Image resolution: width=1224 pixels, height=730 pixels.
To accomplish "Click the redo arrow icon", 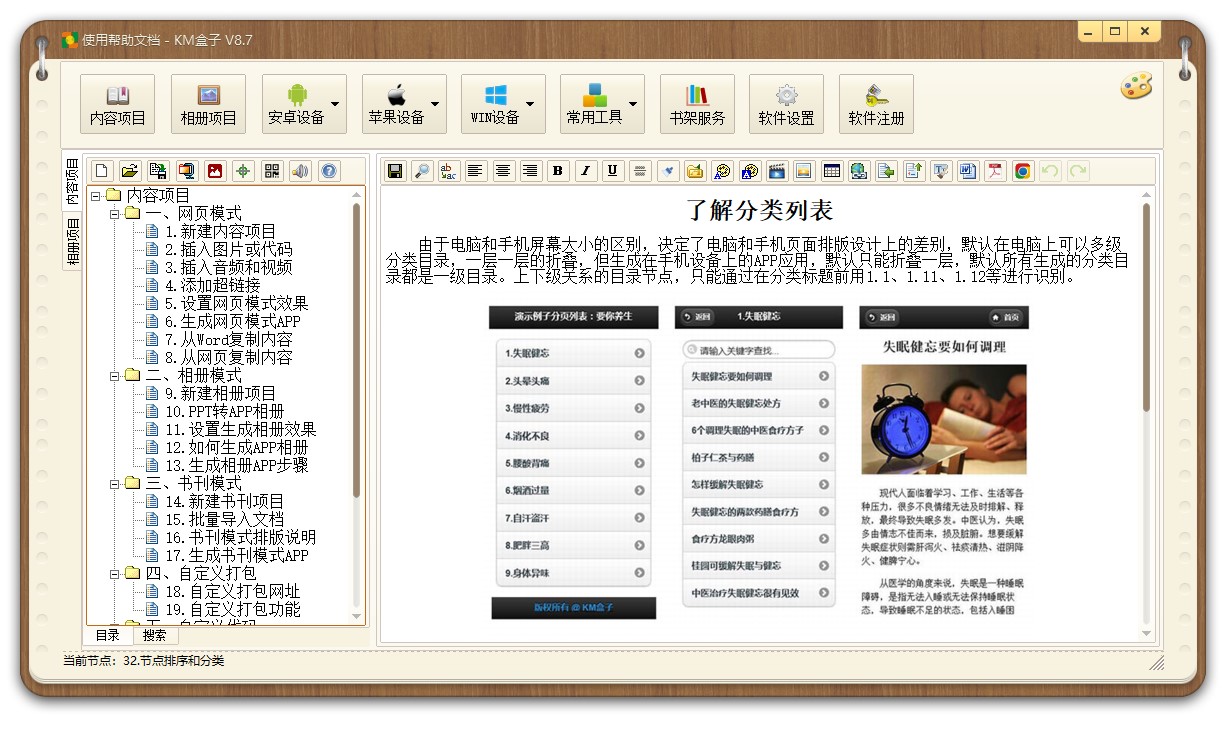I will (1077, 171).
